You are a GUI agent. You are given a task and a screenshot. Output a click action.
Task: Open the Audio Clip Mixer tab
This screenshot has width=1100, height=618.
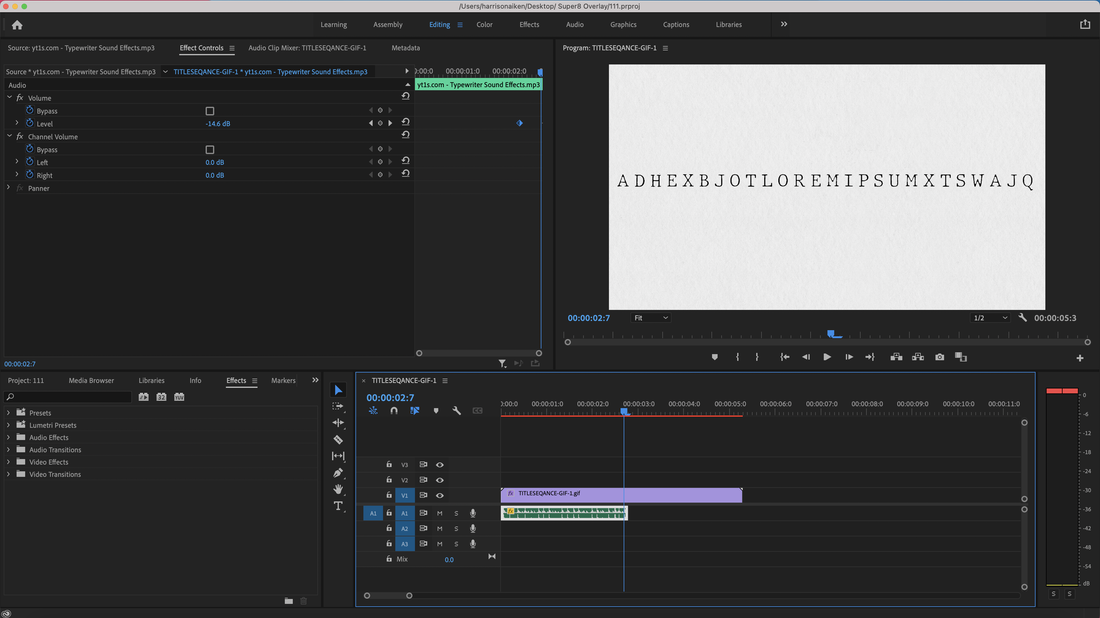[x=307, y=48]
